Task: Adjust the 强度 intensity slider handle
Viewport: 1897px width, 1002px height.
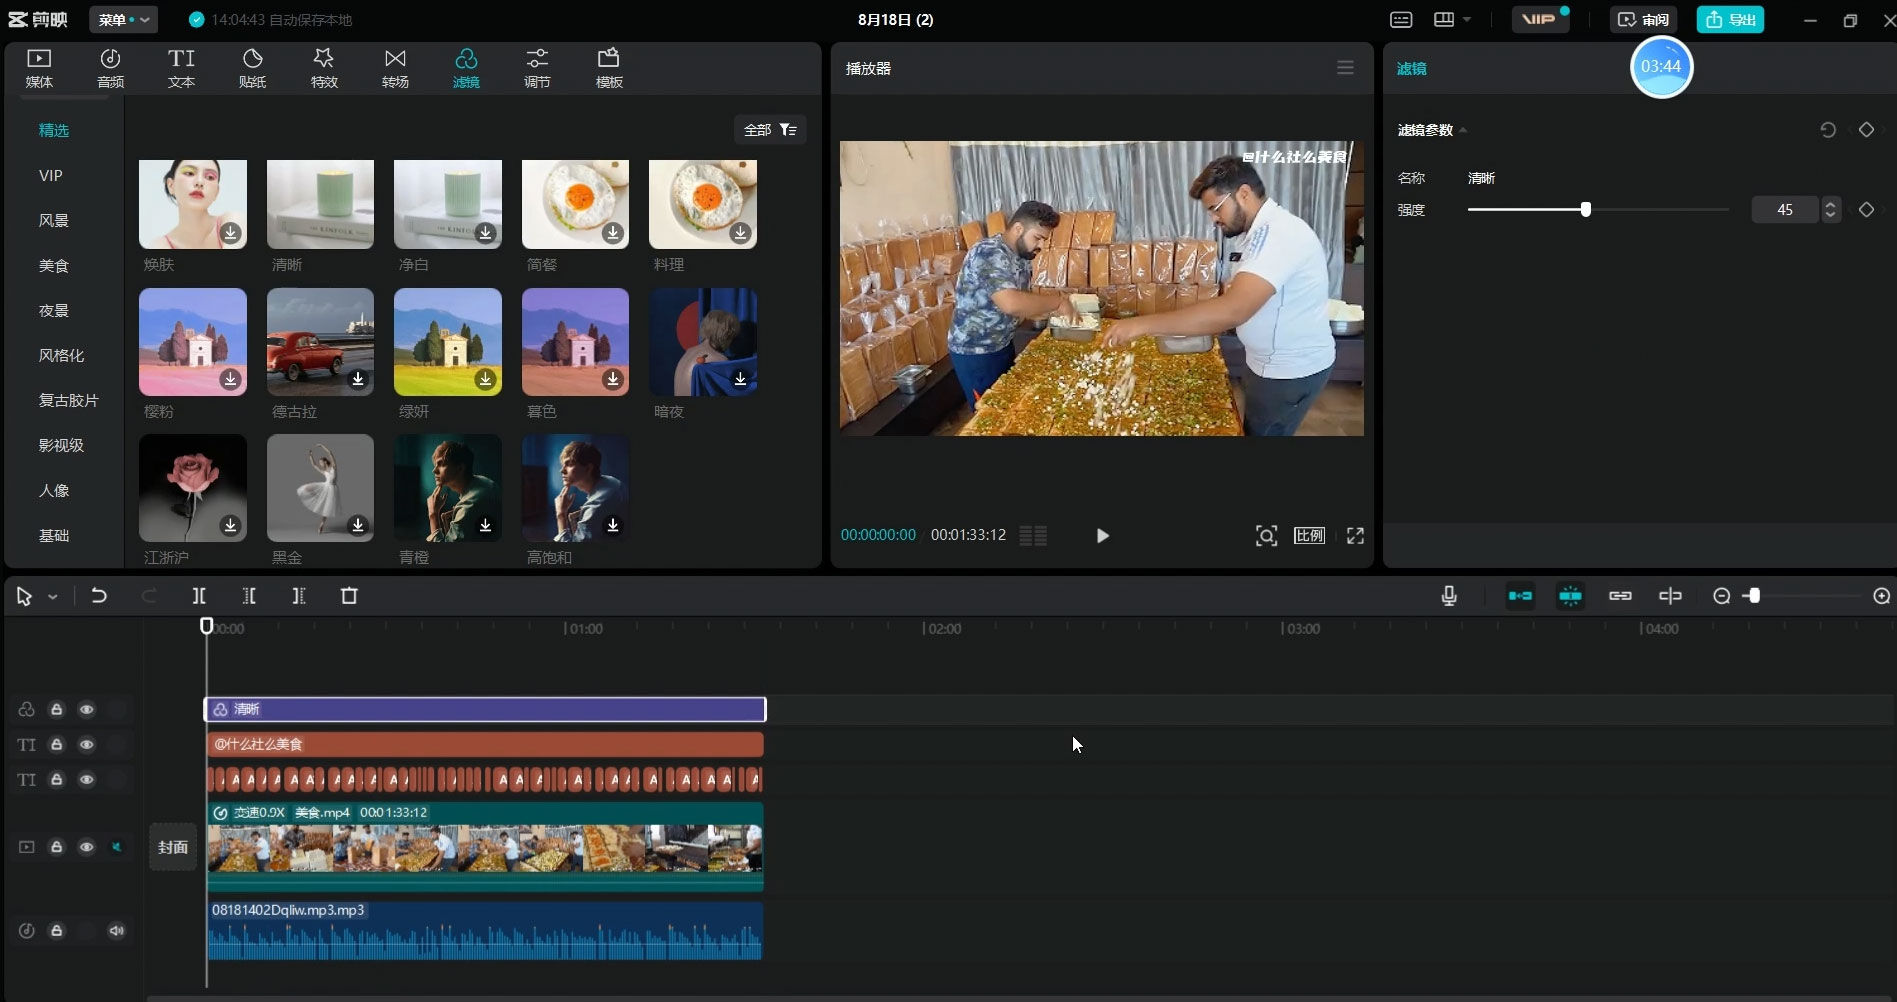Action: pos(1585,210)
